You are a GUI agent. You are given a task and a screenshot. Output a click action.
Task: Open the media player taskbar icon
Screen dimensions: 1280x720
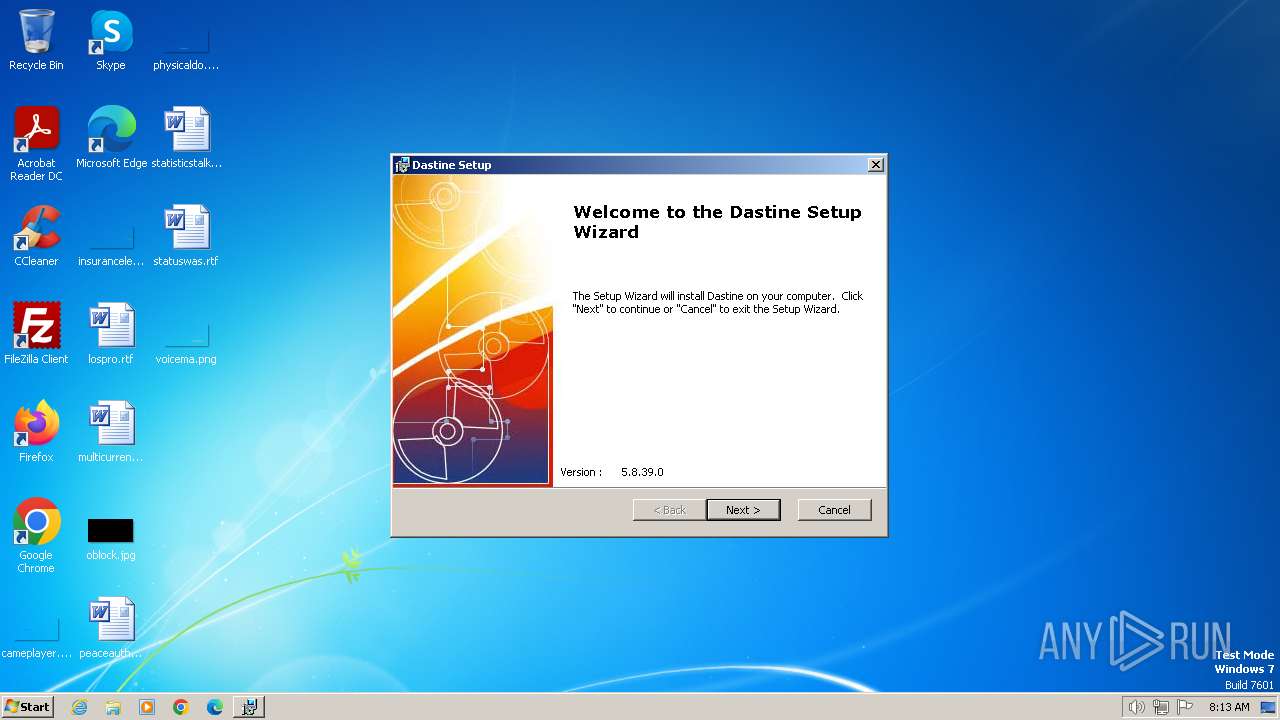coord(147,707)
